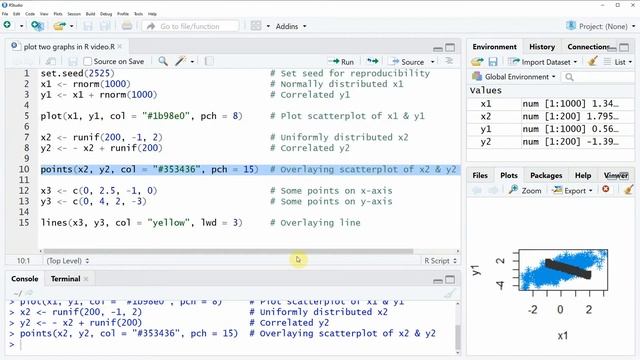
Task: Expand the Source options dropdown arrow
Action: (433, 62)
